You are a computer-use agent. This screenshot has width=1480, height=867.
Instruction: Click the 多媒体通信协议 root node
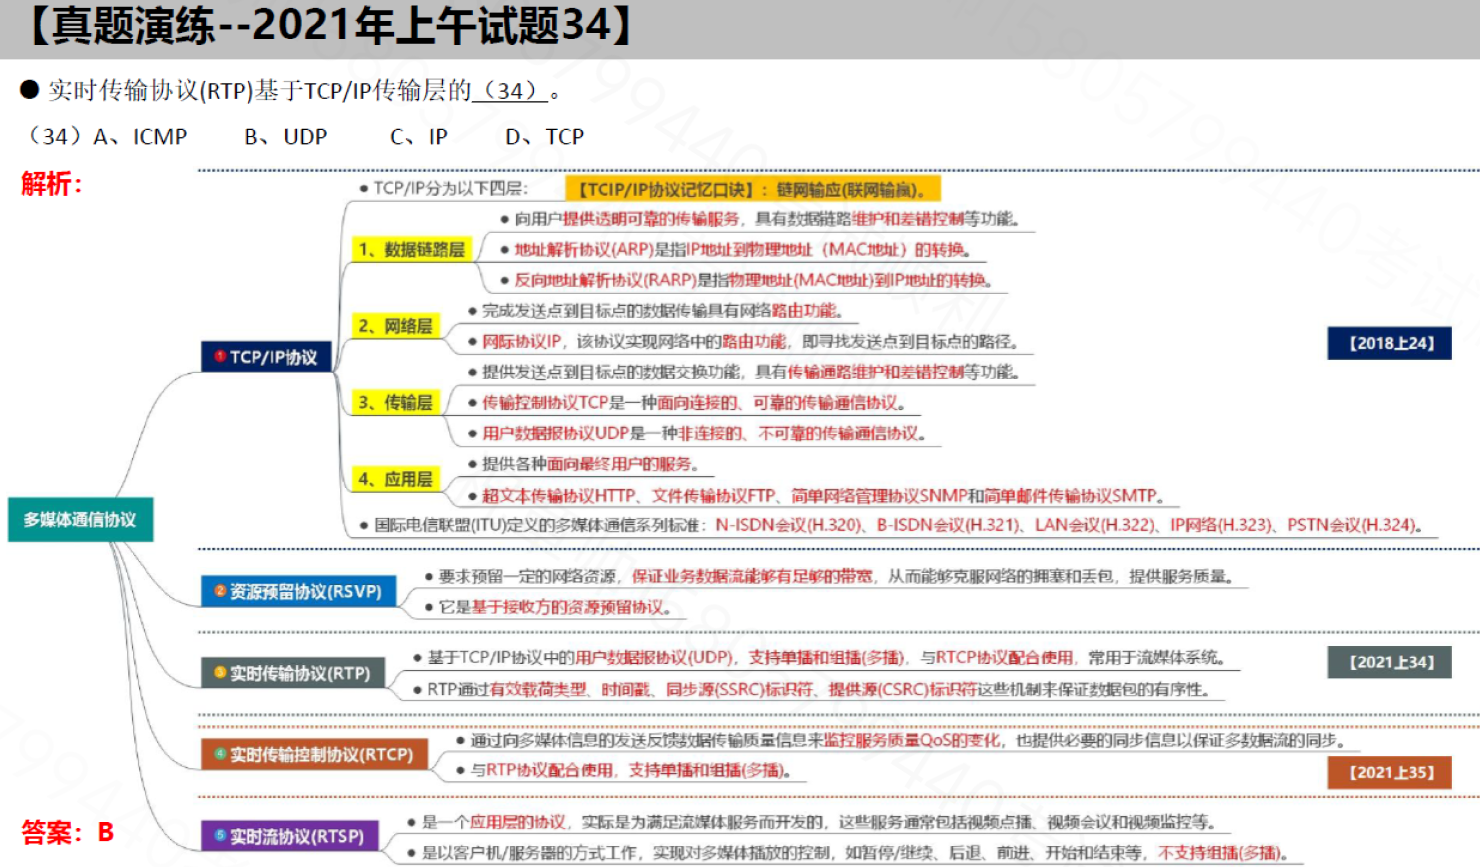tap(80, 519)
